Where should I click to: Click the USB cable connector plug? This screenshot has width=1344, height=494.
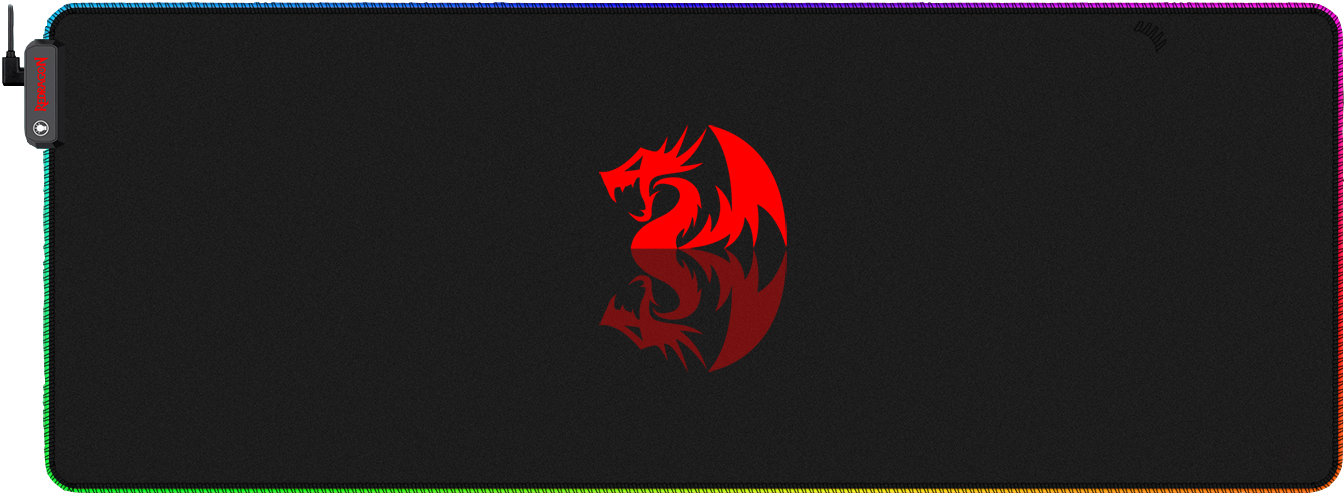click(13, 70)
